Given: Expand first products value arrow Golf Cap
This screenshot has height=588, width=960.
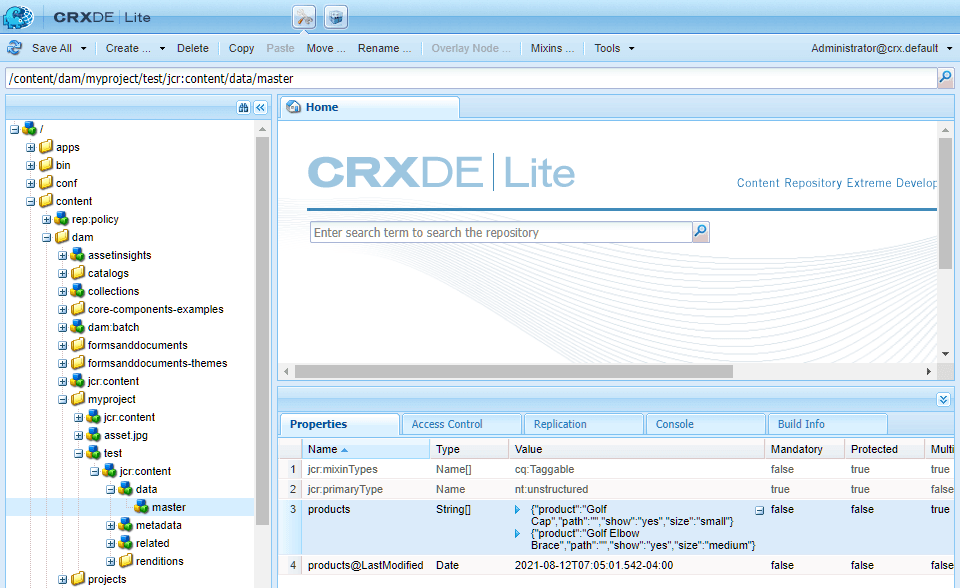Looking at the screenshot, I should click(517, 510).
